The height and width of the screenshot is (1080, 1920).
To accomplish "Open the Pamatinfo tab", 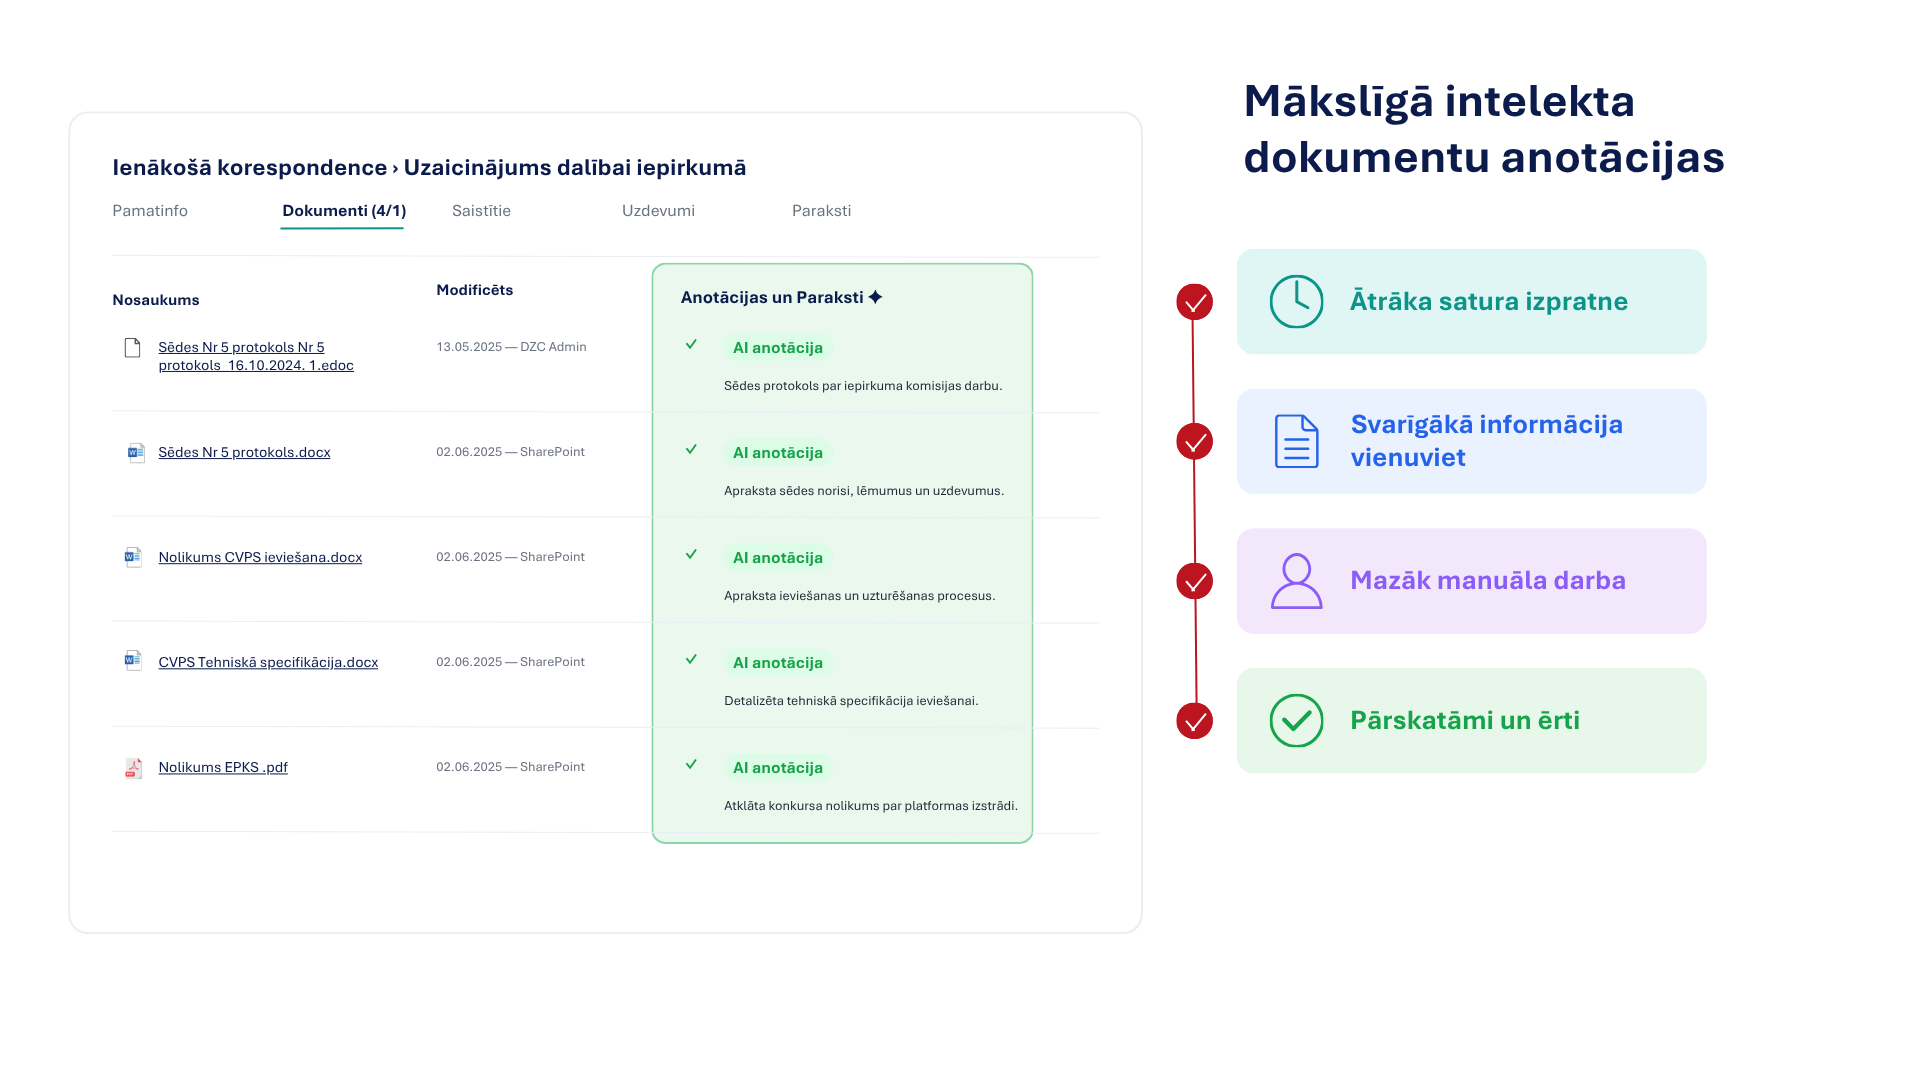I will (x=150, y=211).
